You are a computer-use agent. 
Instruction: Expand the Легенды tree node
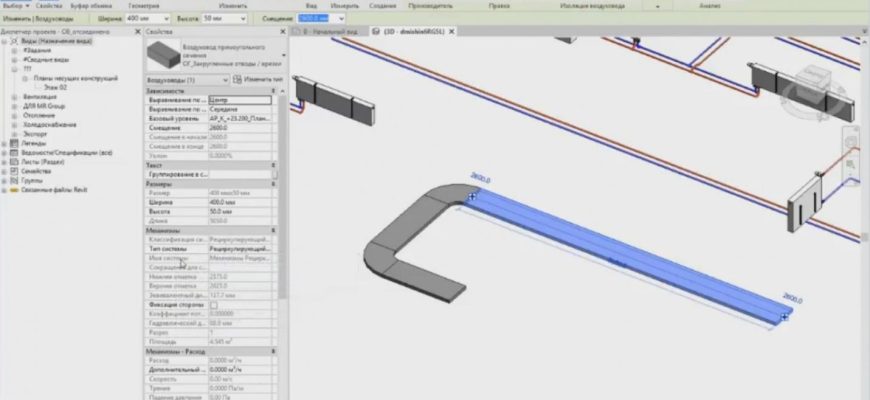4,143
